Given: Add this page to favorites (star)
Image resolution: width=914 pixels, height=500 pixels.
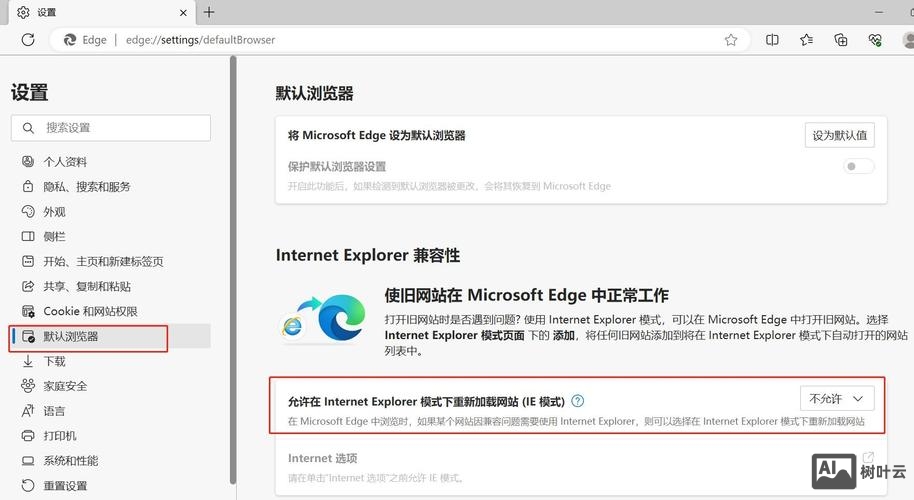Looking at the screenshot, I should pos(731,40).
